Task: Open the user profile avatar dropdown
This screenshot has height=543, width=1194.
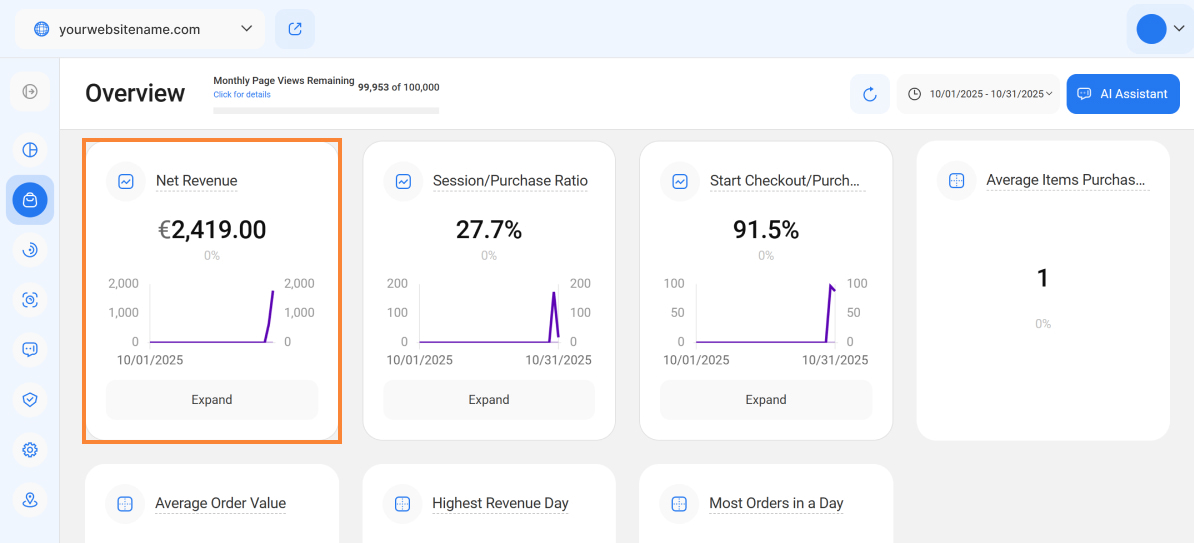Action: pos(1160,29)
